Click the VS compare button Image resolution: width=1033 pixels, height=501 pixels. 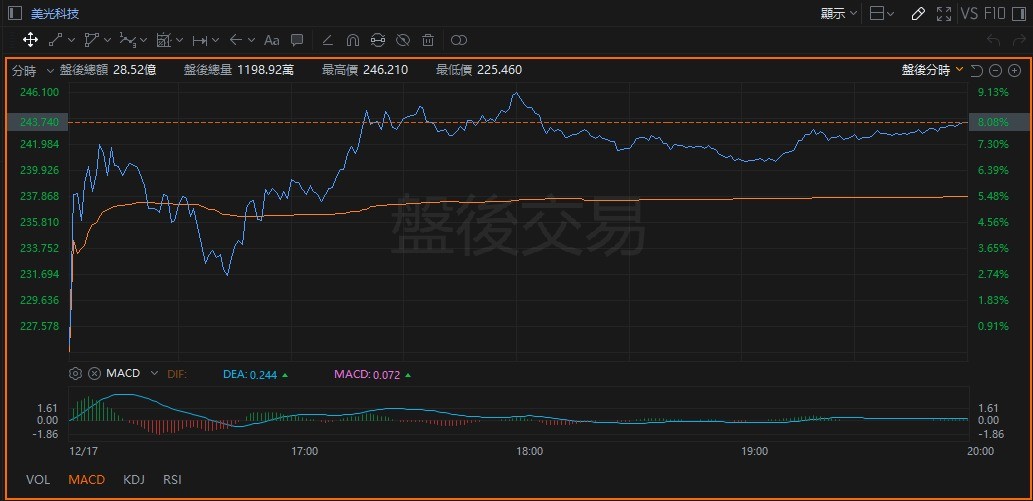(969, 13)
